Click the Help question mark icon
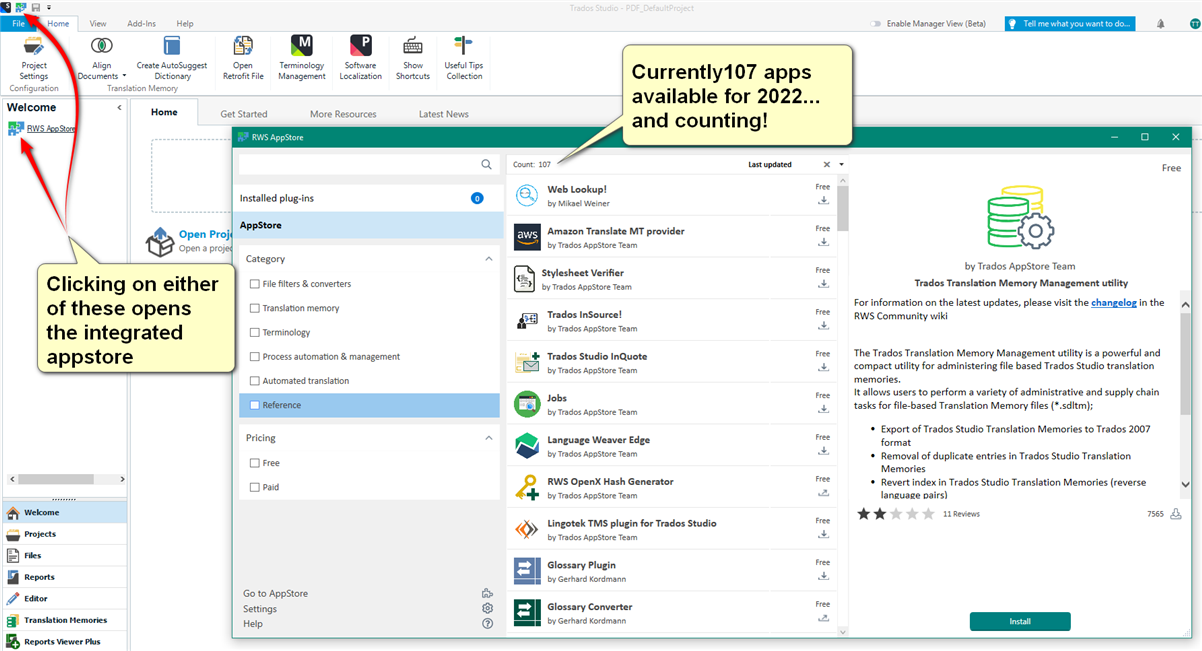The width and height of the screenshot is (1202, 651). [x=487, y=623]
